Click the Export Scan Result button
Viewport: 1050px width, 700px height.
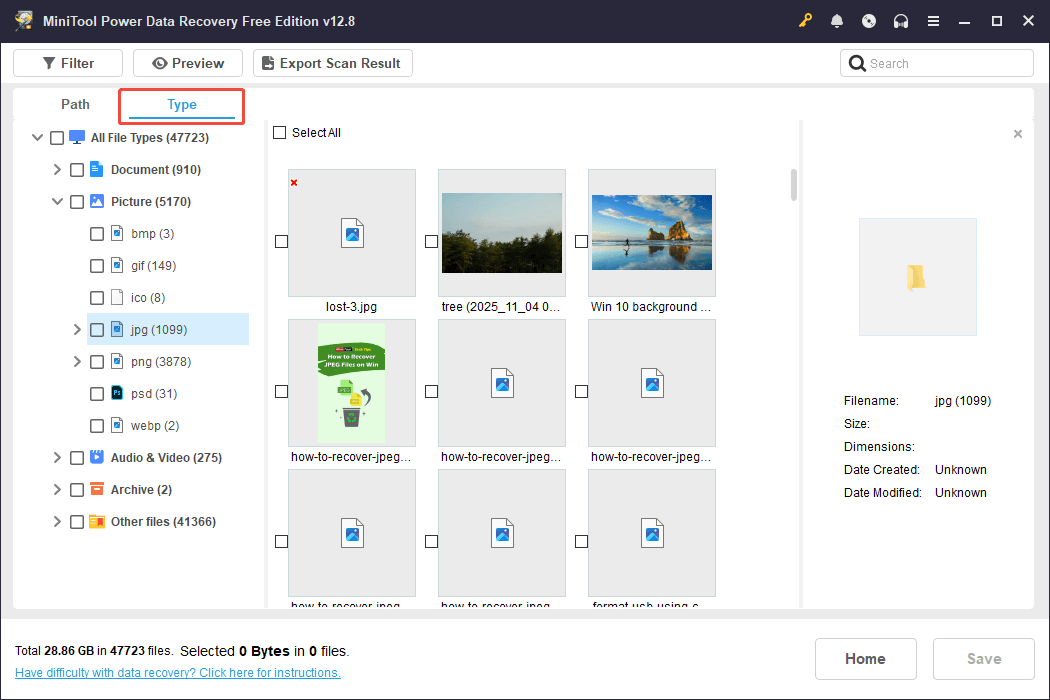click(x=332, y=64)
